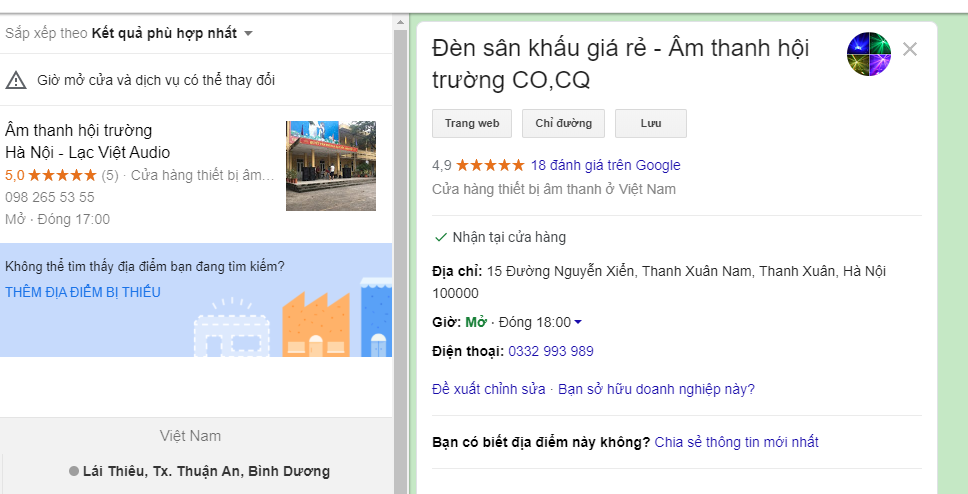This screenshot has width=968, height=494.
Task: Click Mở · Đóng 17:00 text
Action: click(x=57, y=219)
